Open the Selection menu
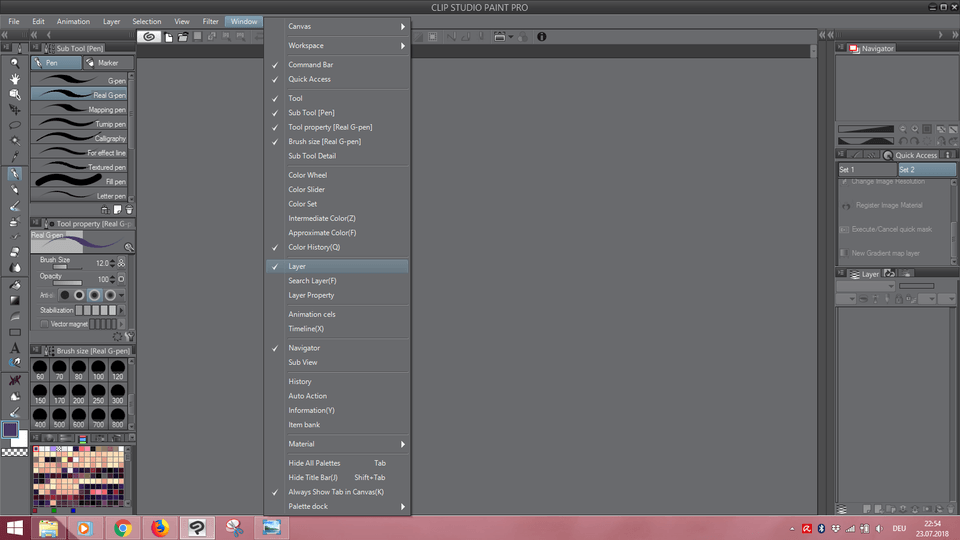This screenshot has width=960, height=540. (147, 21)
